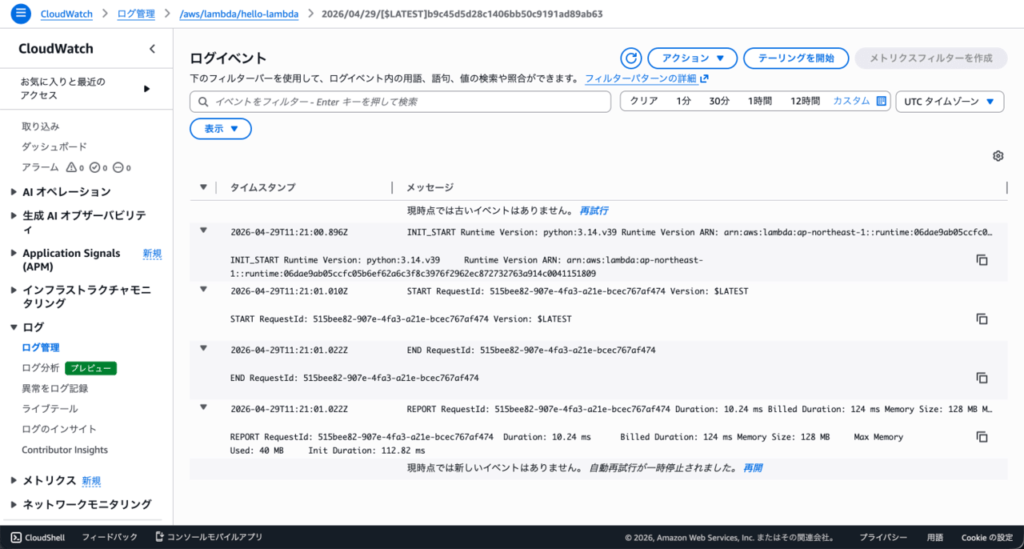The width and height of the screenshot is (1024, 549).
Task: Click the search magnifier icon in filter bar
Action: coord(203,102)
